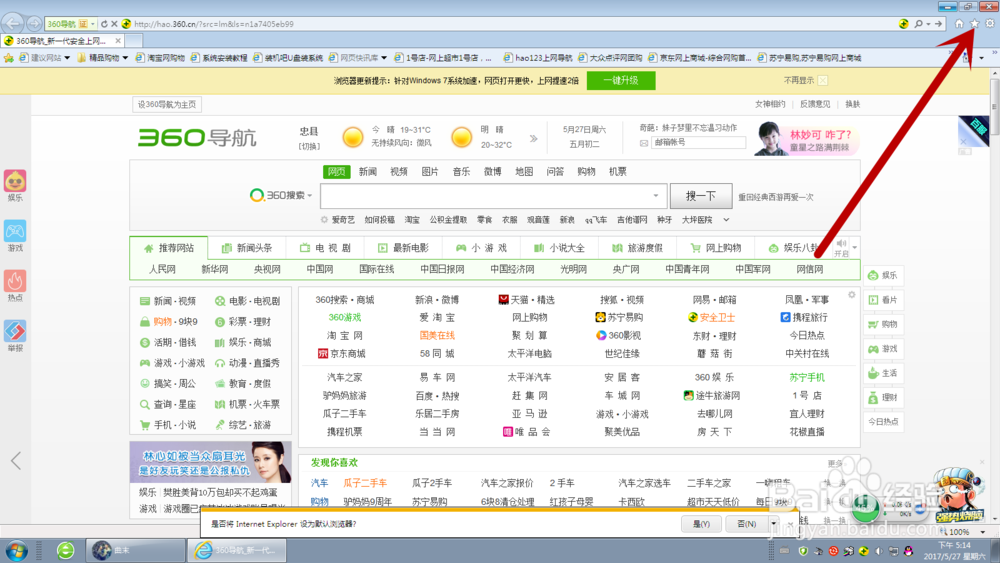Click the green 一键升级 button
The width and height of the screenshot is (1000, 563).
[621, 80]
